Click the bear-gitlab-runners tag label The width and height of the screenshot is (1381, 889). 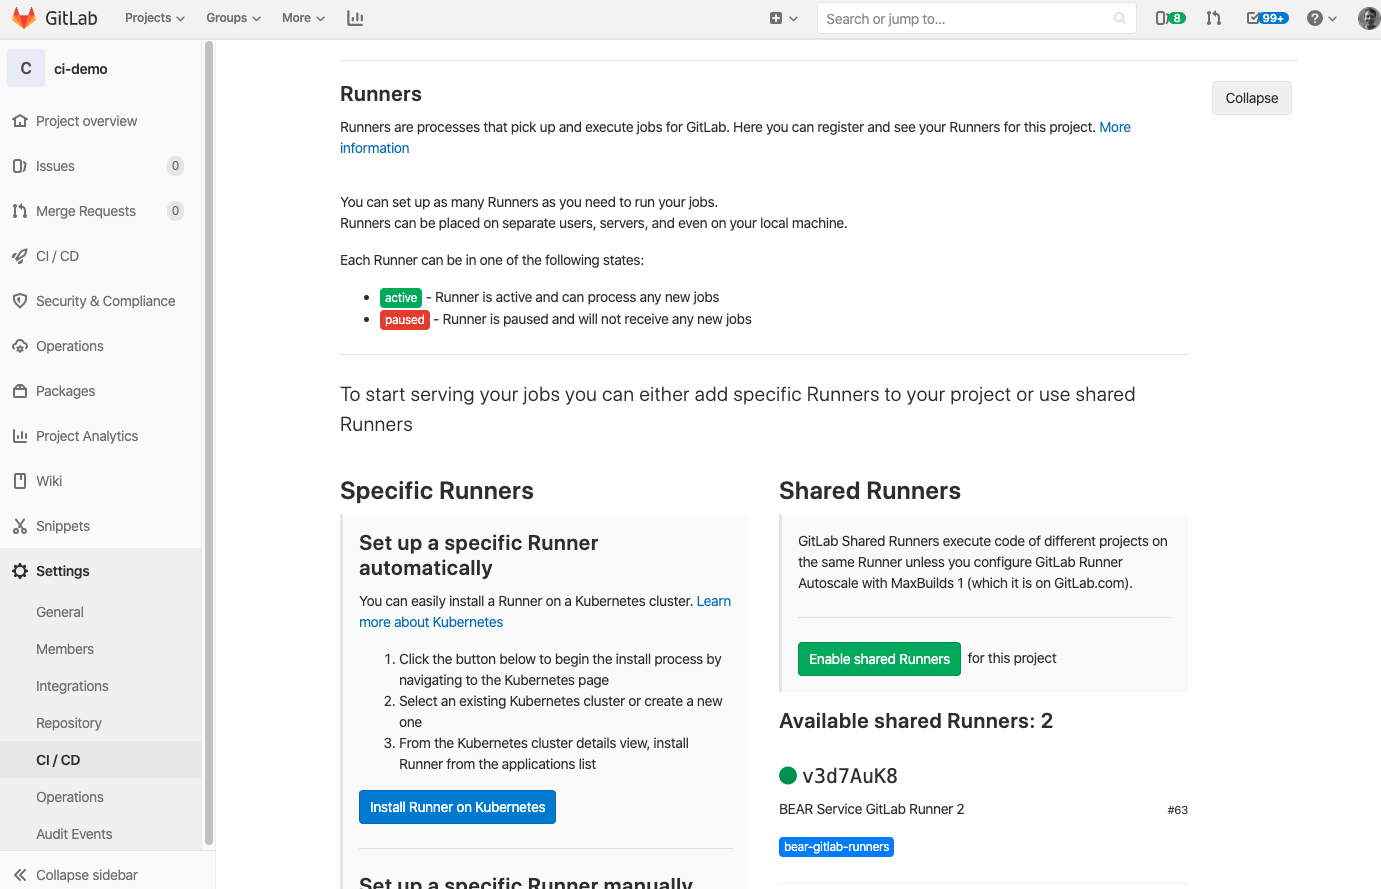click(836, 847)
